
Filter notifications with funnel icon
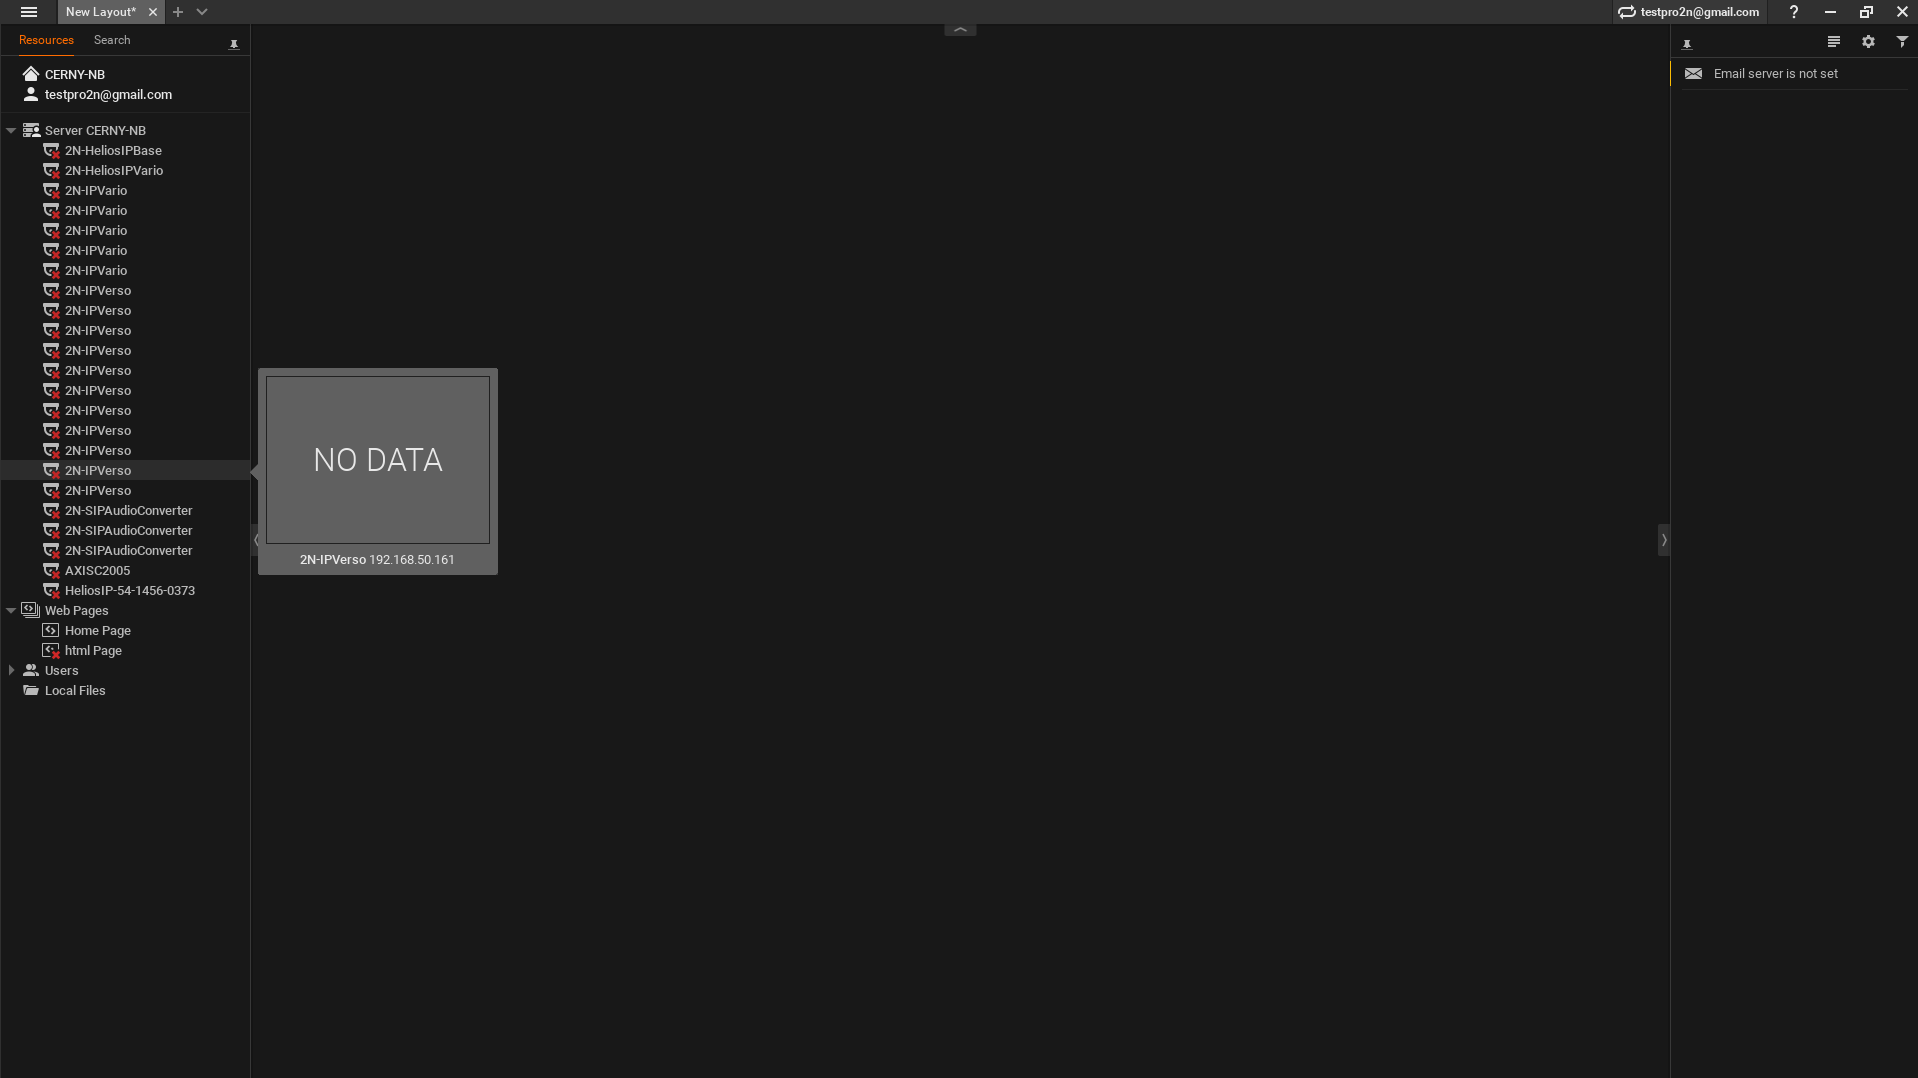(x=1902, y=42)
